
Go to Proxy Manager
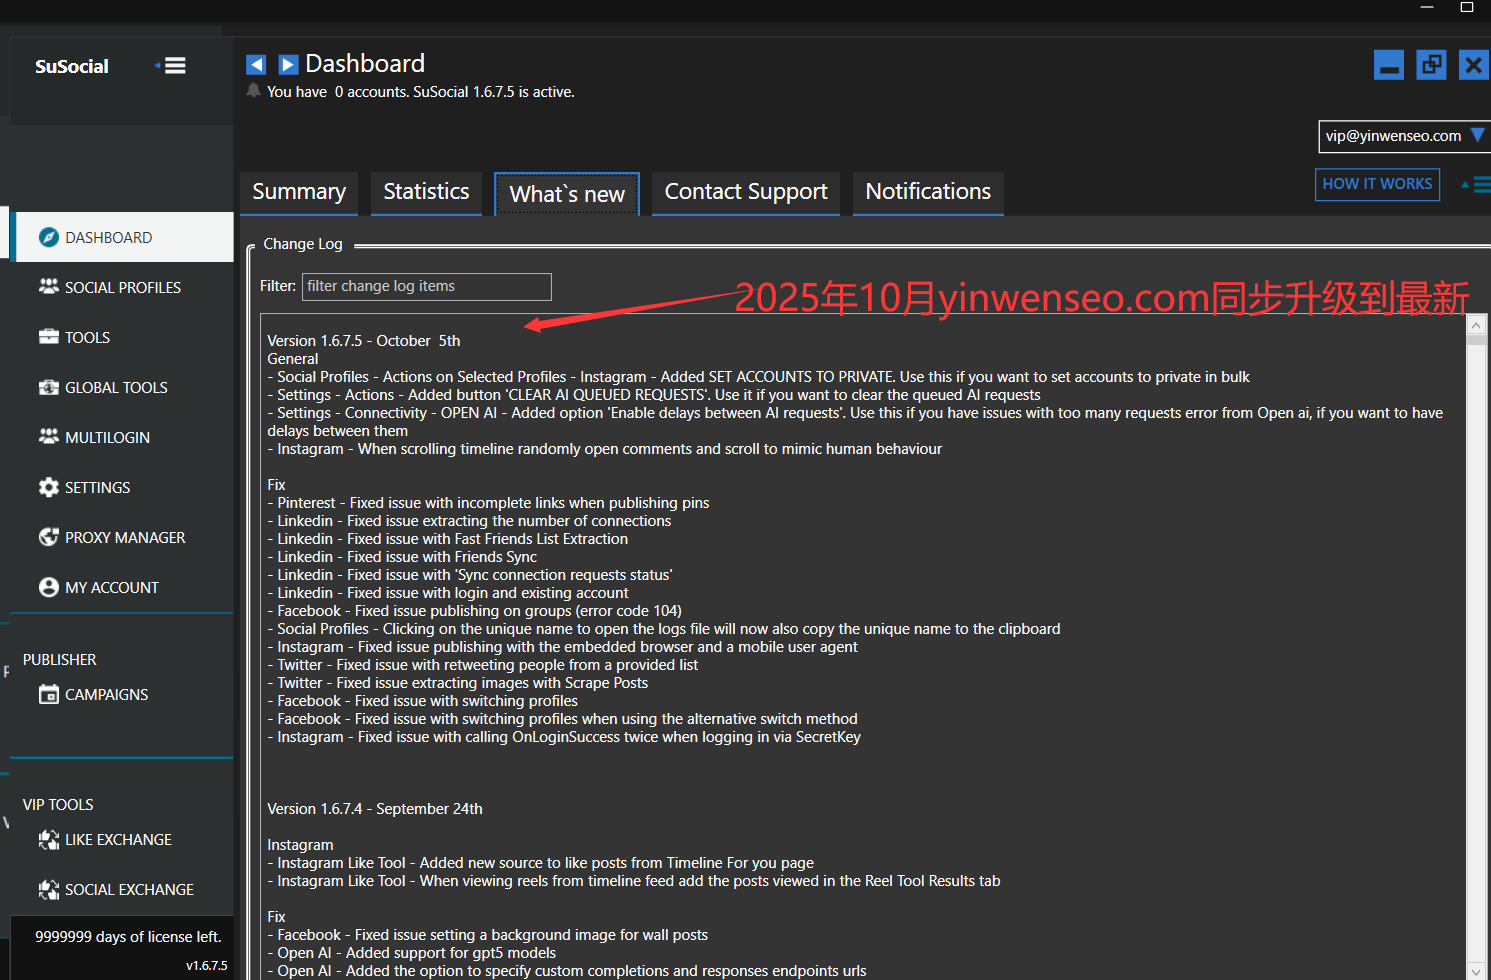tap(124, 537)
